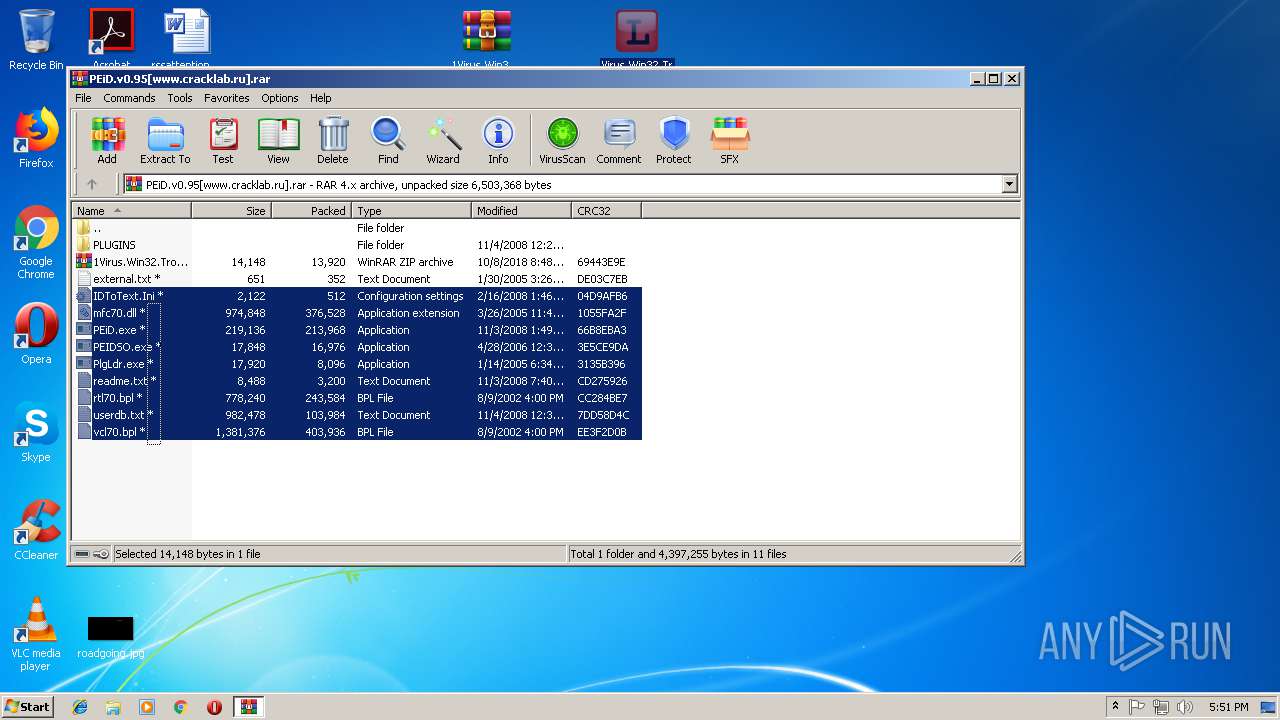Select PEIDSO.exe file row
Viewport: 1280px width, 720px height.
coord(357,347)
